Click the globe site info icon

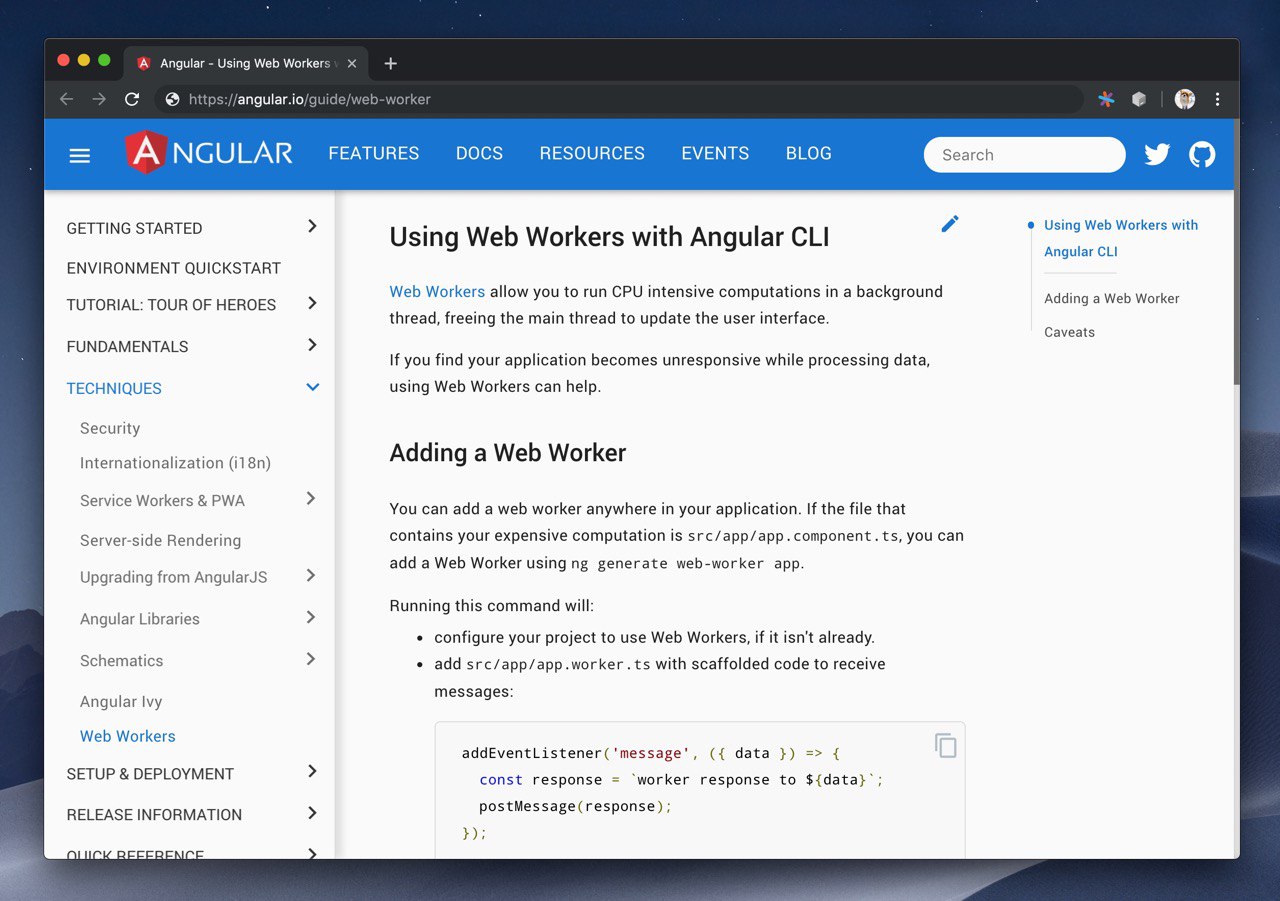172,99
